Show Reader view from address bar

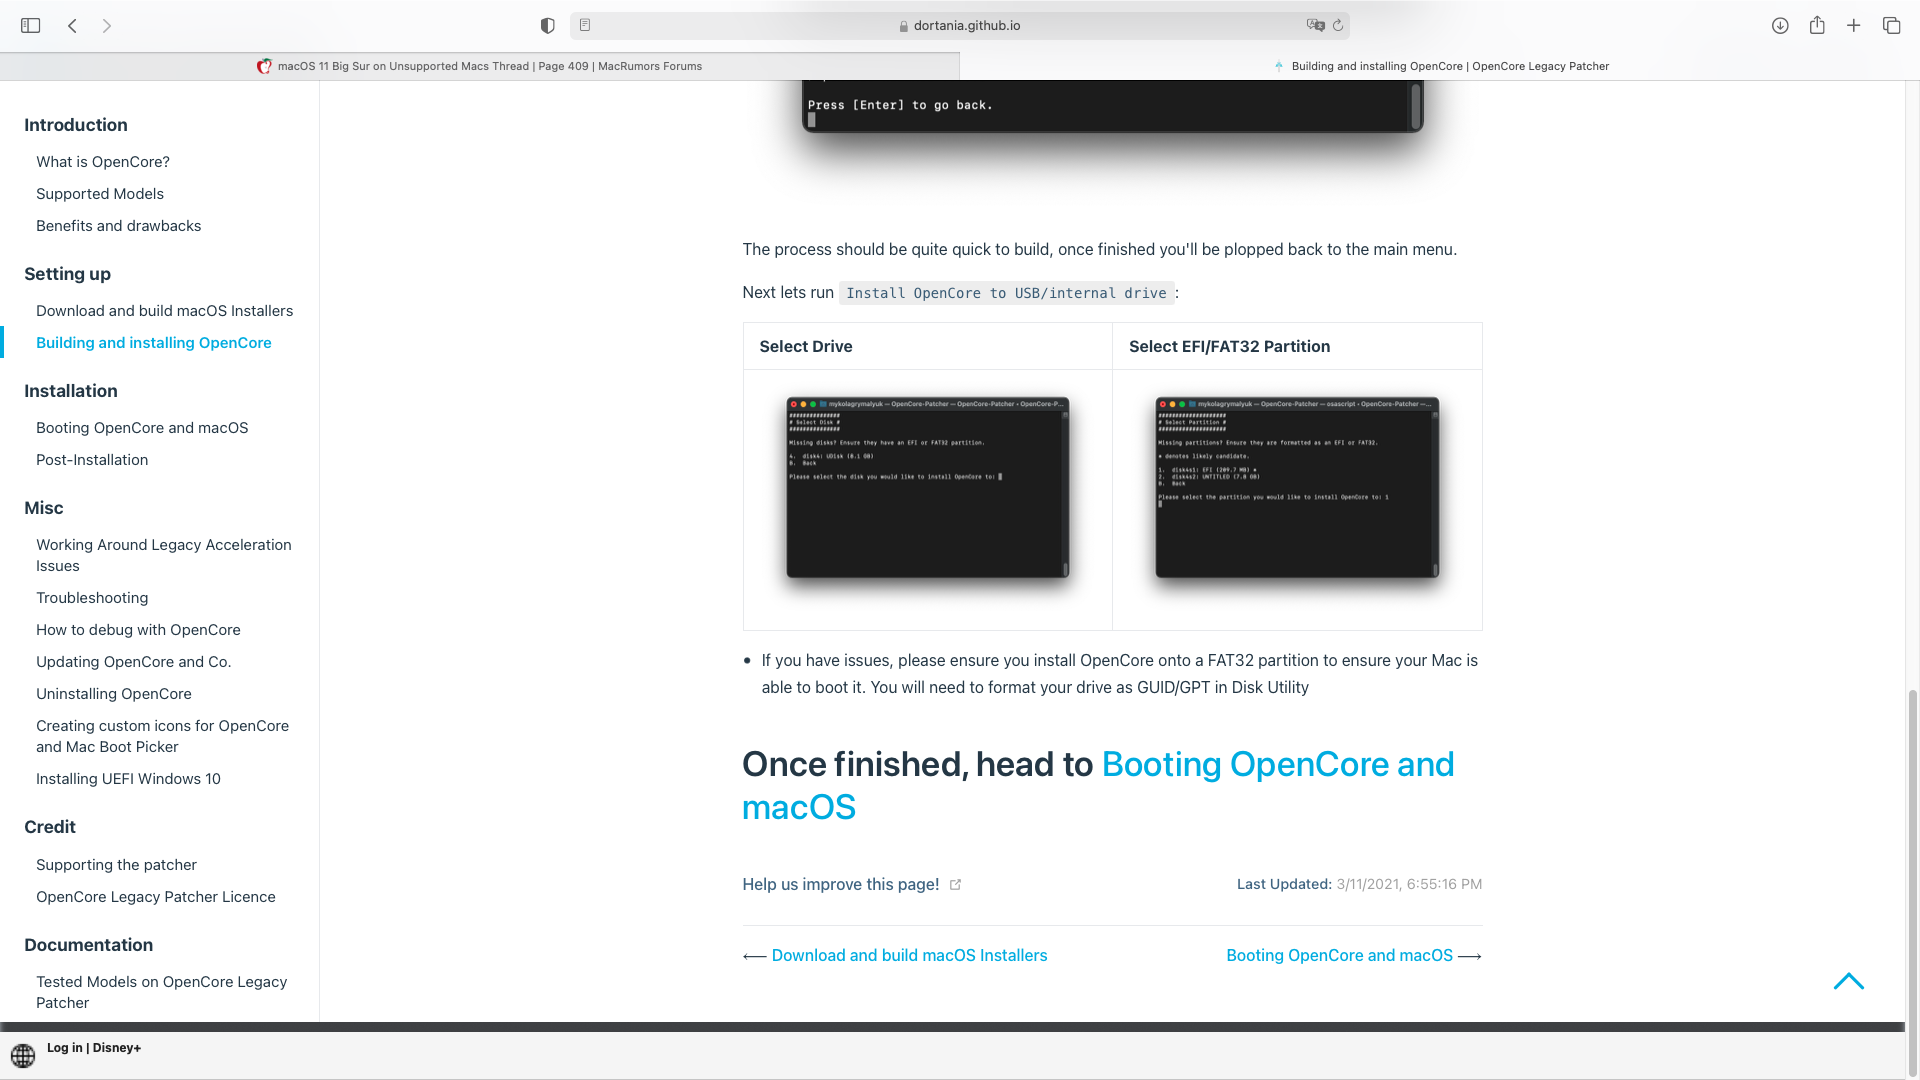pyautogui.click(x=585, y=26)
